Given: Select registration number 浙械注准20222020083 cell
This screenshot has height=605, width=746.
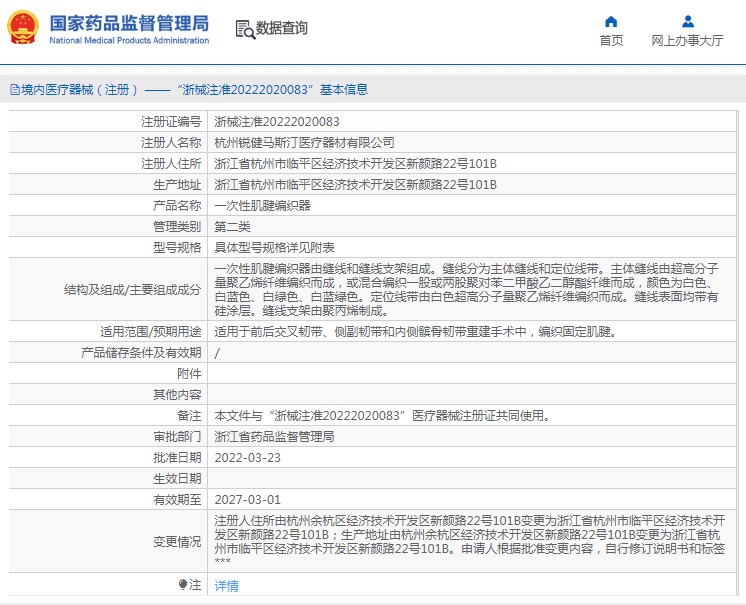Looking at the screenshot, I should [277, 122].
